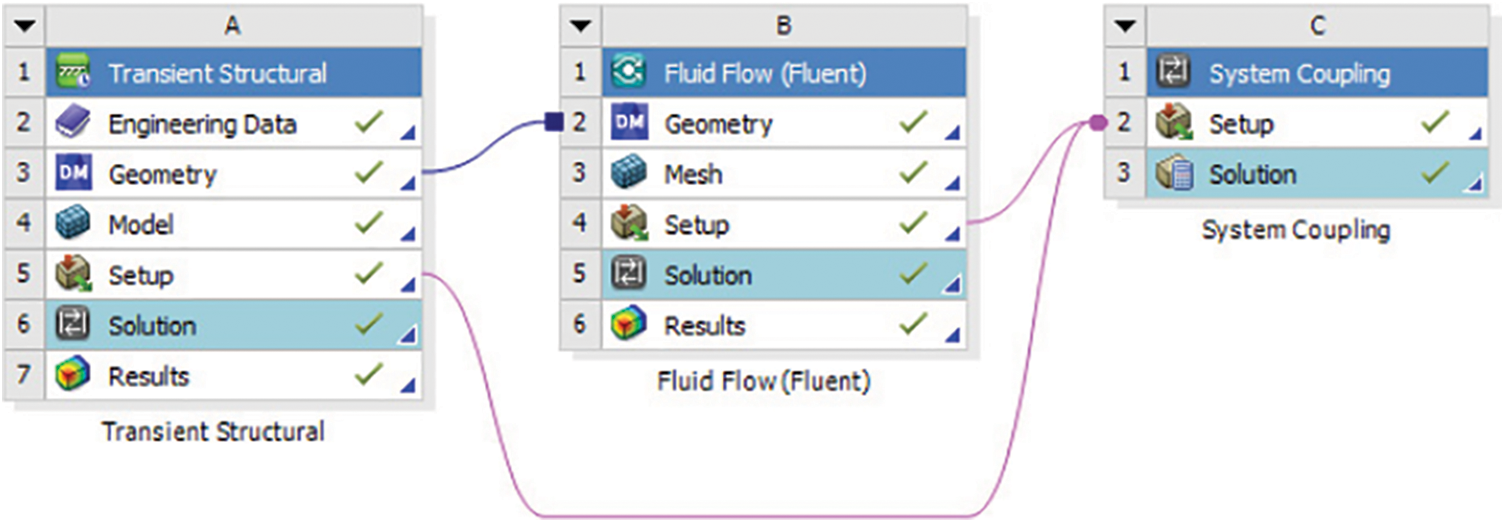Select the Fluid Flow (Fluent) title cell
Screen dimensions: 1505x523
pos(765,74)
